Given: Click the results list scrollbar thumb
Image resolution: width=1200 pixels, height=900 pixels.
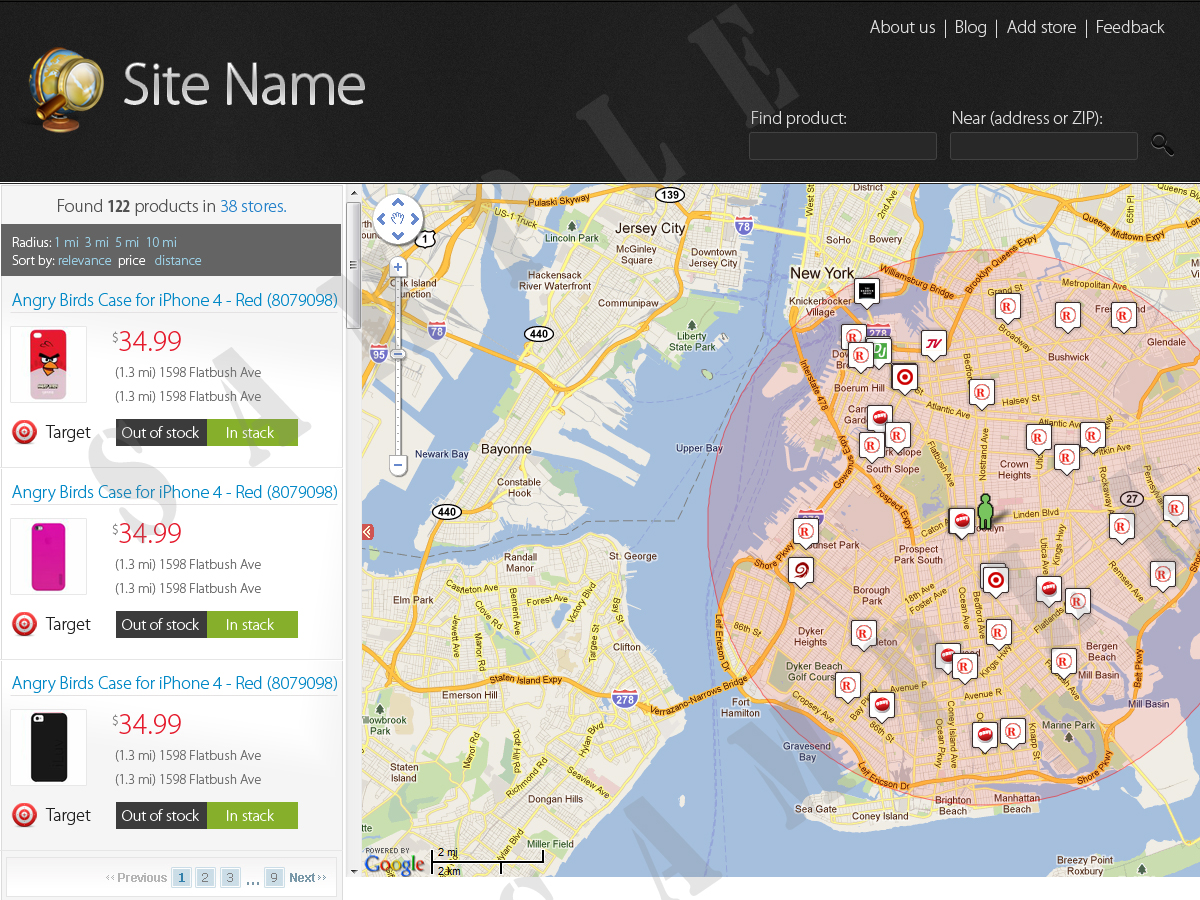Looking at the screenshot, I should 353,266.
